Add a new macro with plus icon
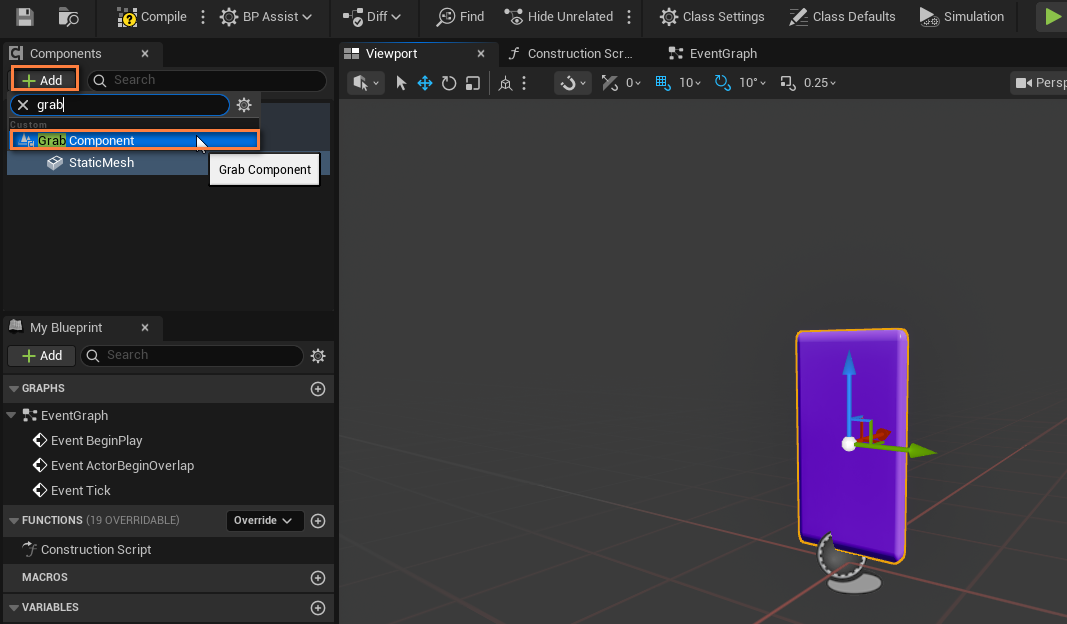Viewport: 1067px width, 624px height. pos(318,578)
